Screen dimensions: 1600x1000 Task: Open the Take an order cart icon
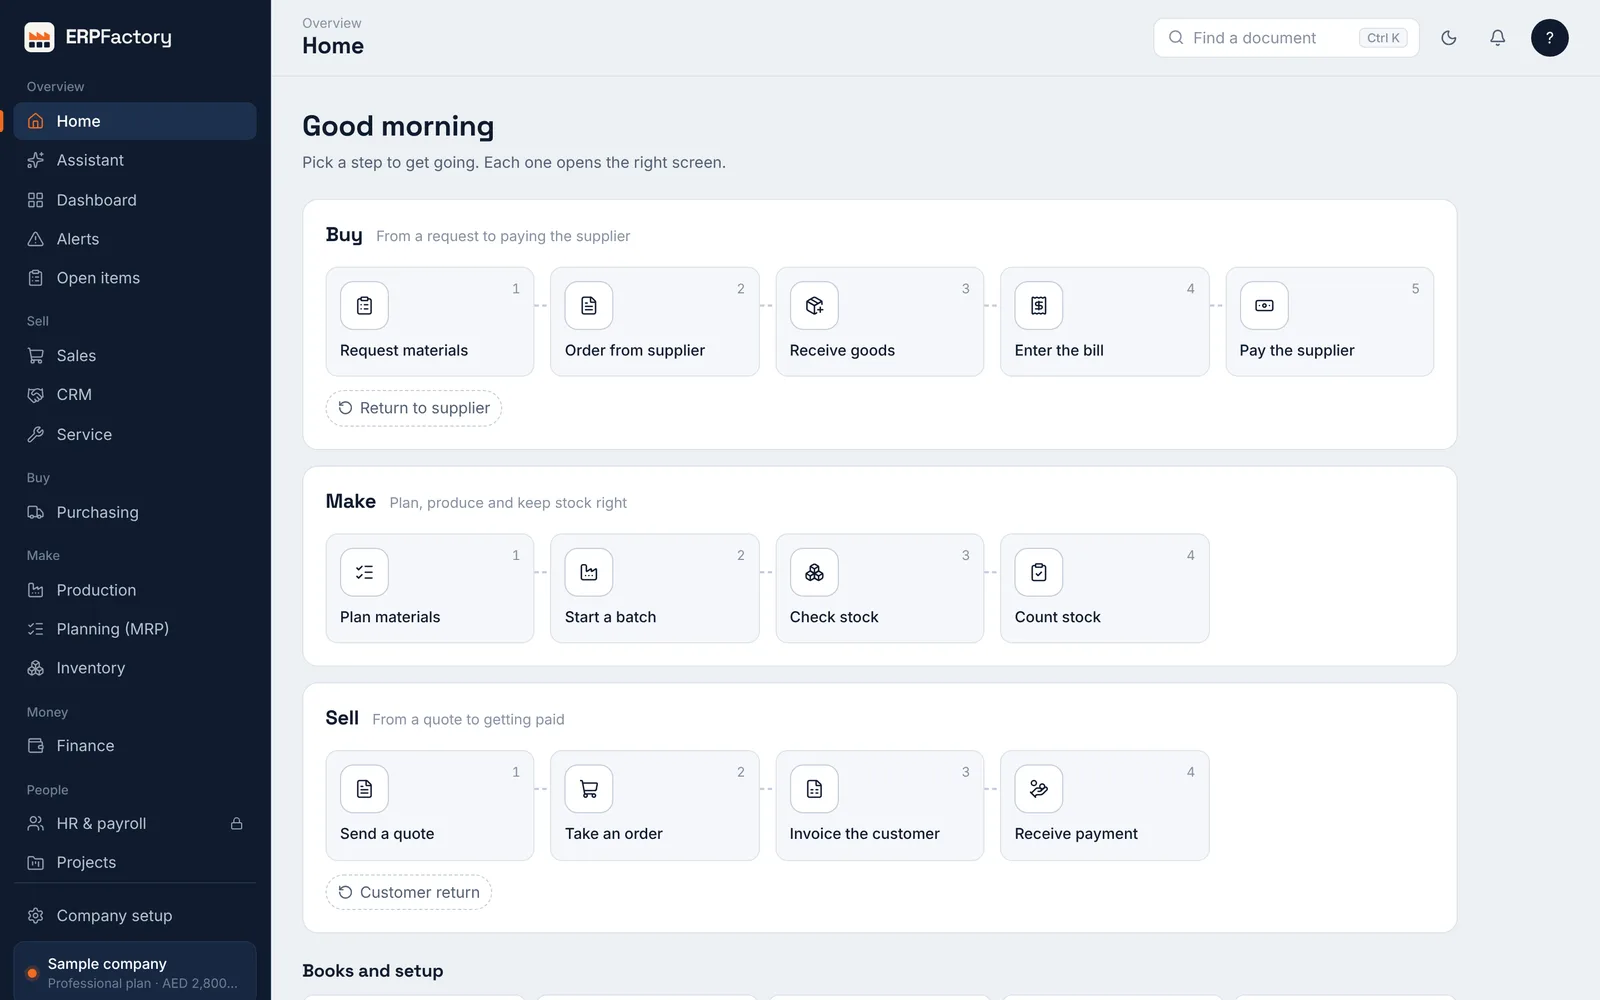click(589, 789)
